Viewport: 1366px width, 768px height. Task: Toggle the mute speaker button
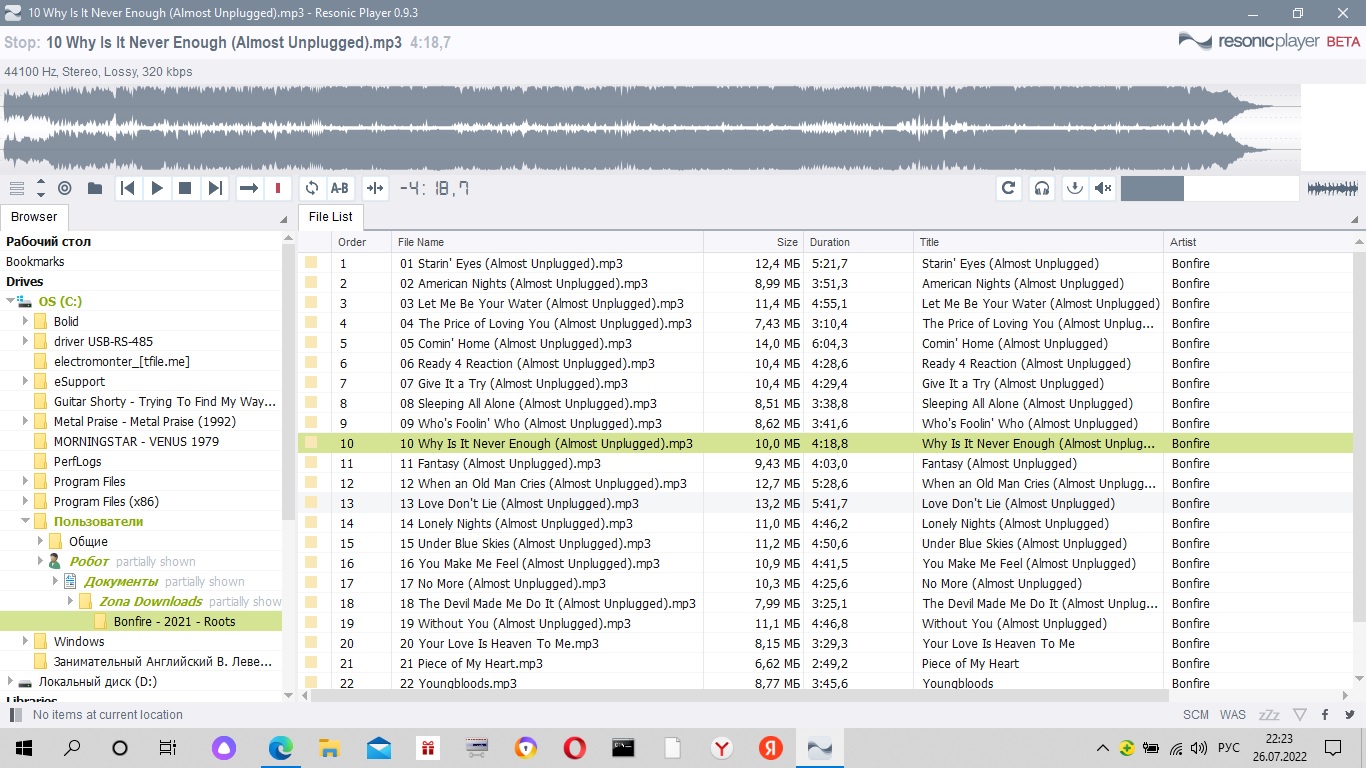(1103, 188)
